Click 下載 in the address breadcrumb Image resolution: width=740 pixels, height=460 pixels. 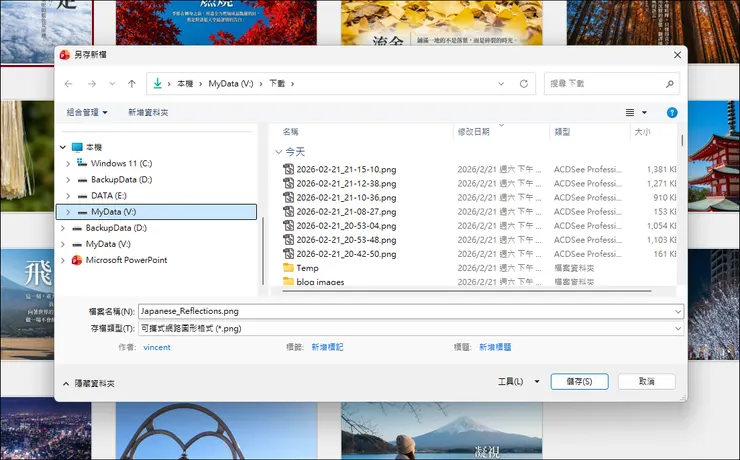click(277, 84)
